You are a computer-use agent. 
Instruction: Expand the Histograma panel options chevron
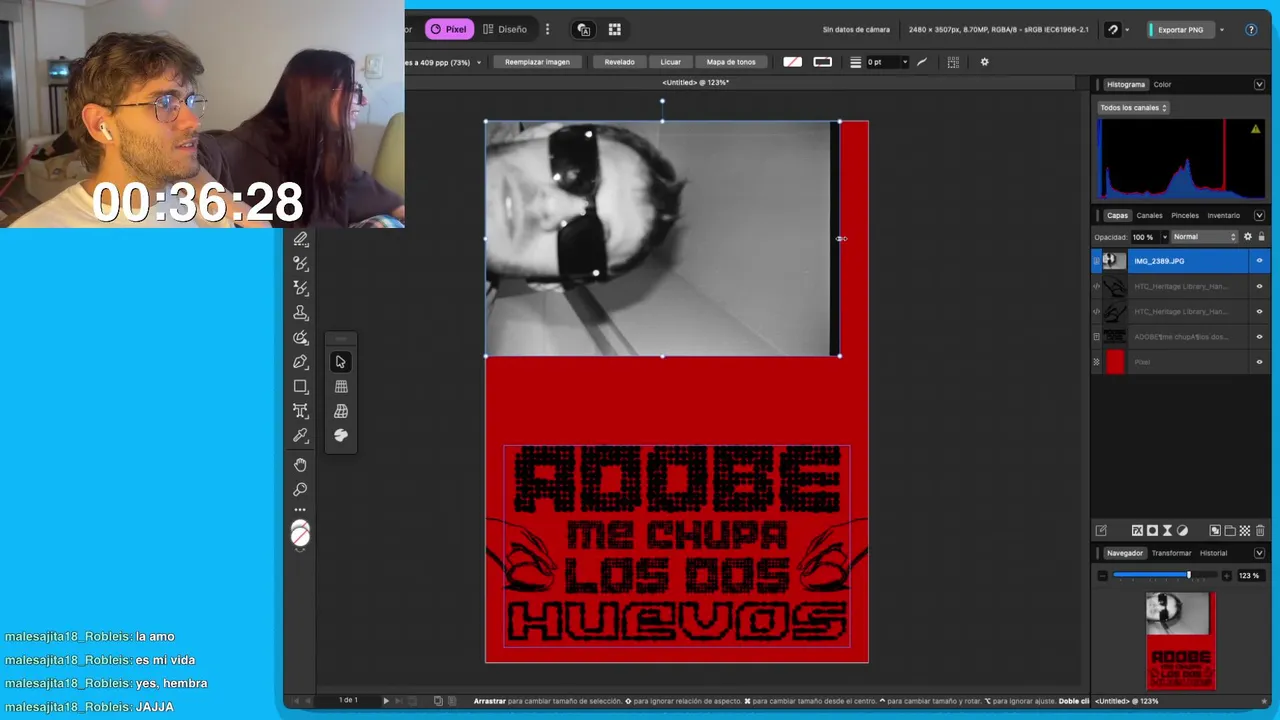click(1259, 85)
